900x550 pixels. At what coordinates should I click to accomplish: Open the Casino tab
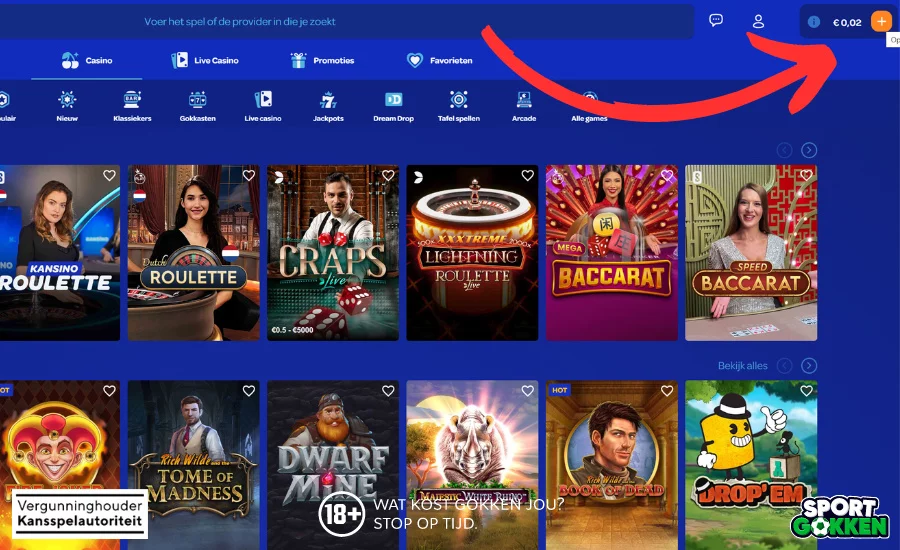(x=87, y=60)
